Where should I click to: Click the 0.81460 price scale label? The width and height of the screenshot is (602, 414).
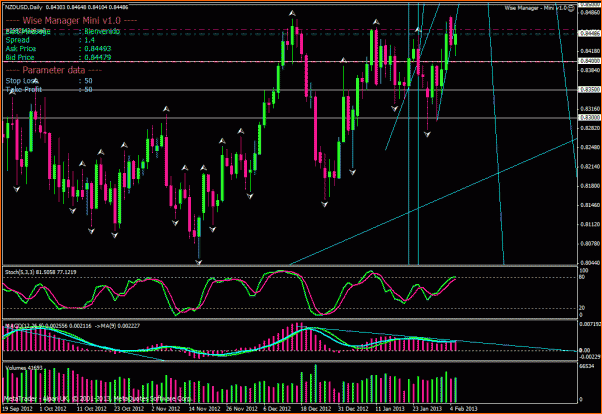tap(590, 205)
